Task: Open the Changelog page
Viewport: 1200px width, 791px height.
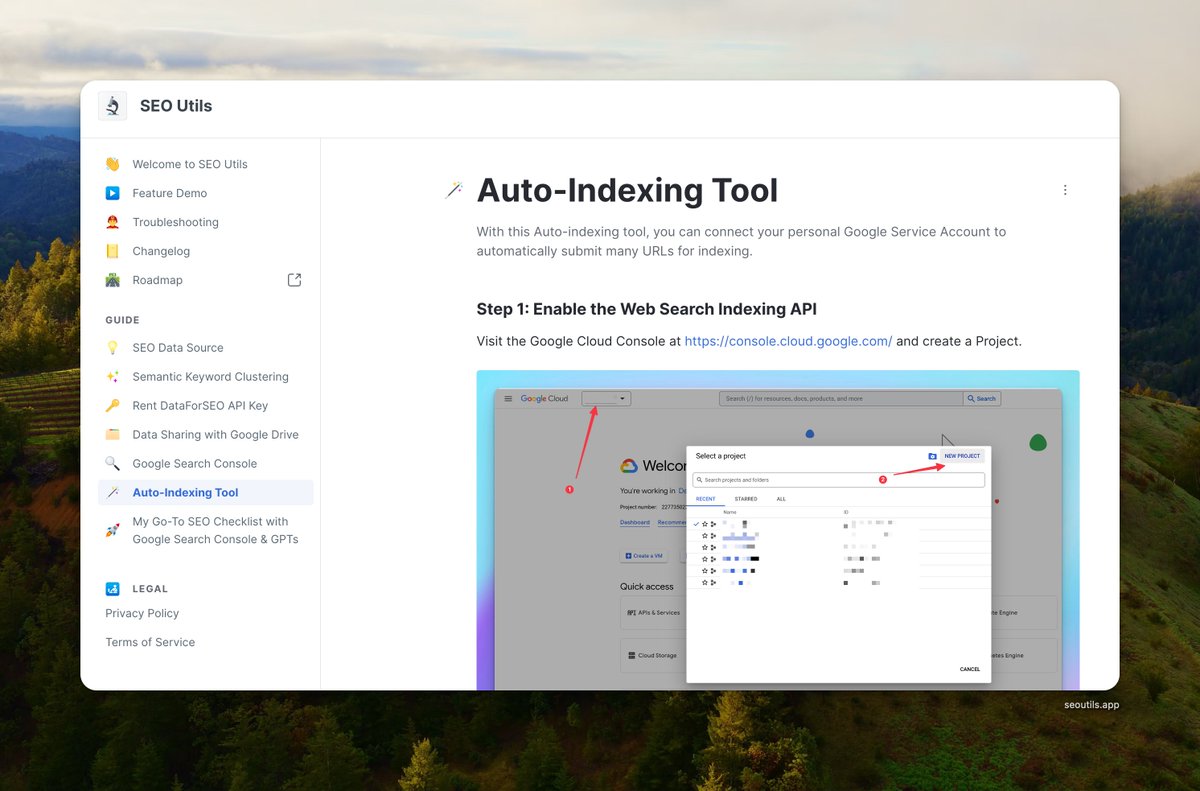Action: 161,251
